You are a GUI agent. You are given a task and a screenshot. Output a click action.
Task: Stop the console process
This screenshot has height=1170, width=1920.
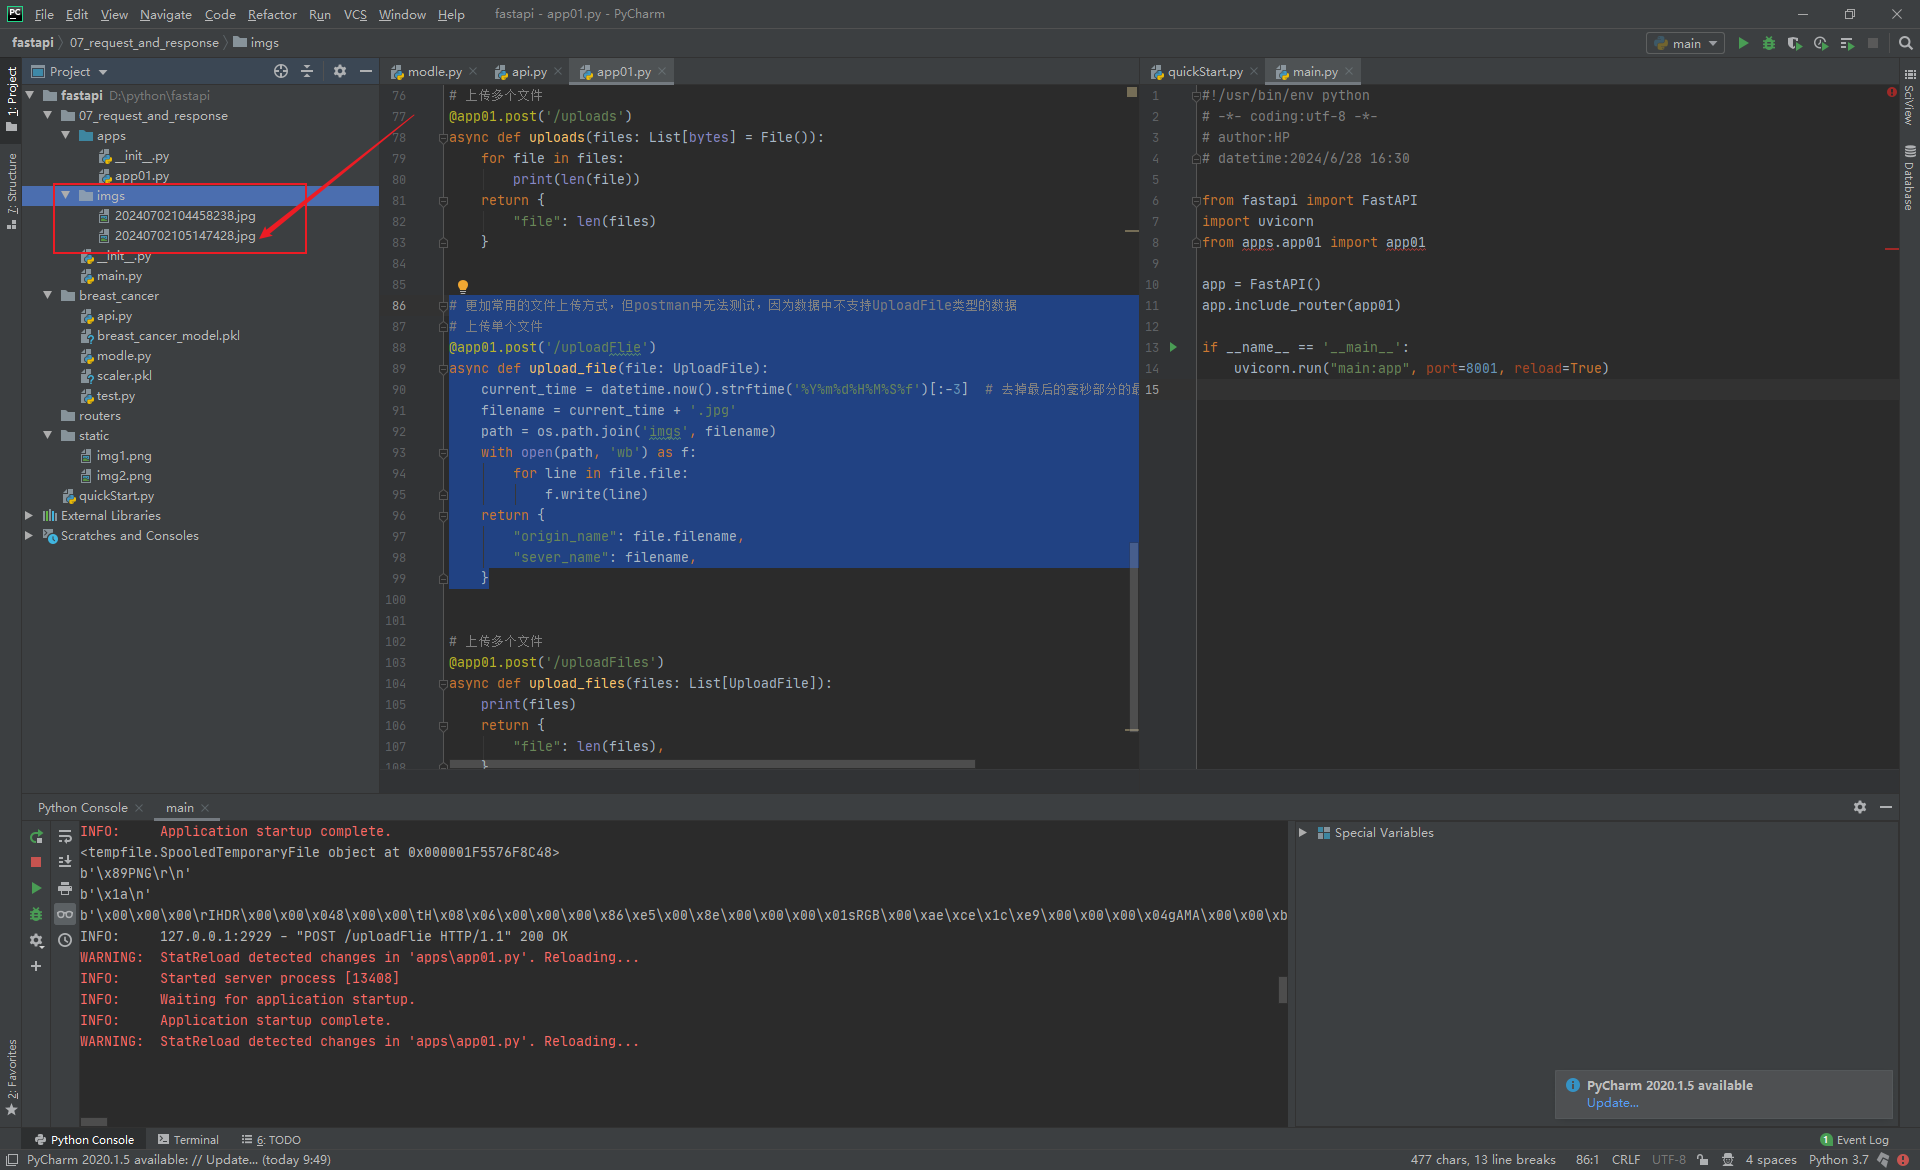[36, 862]
